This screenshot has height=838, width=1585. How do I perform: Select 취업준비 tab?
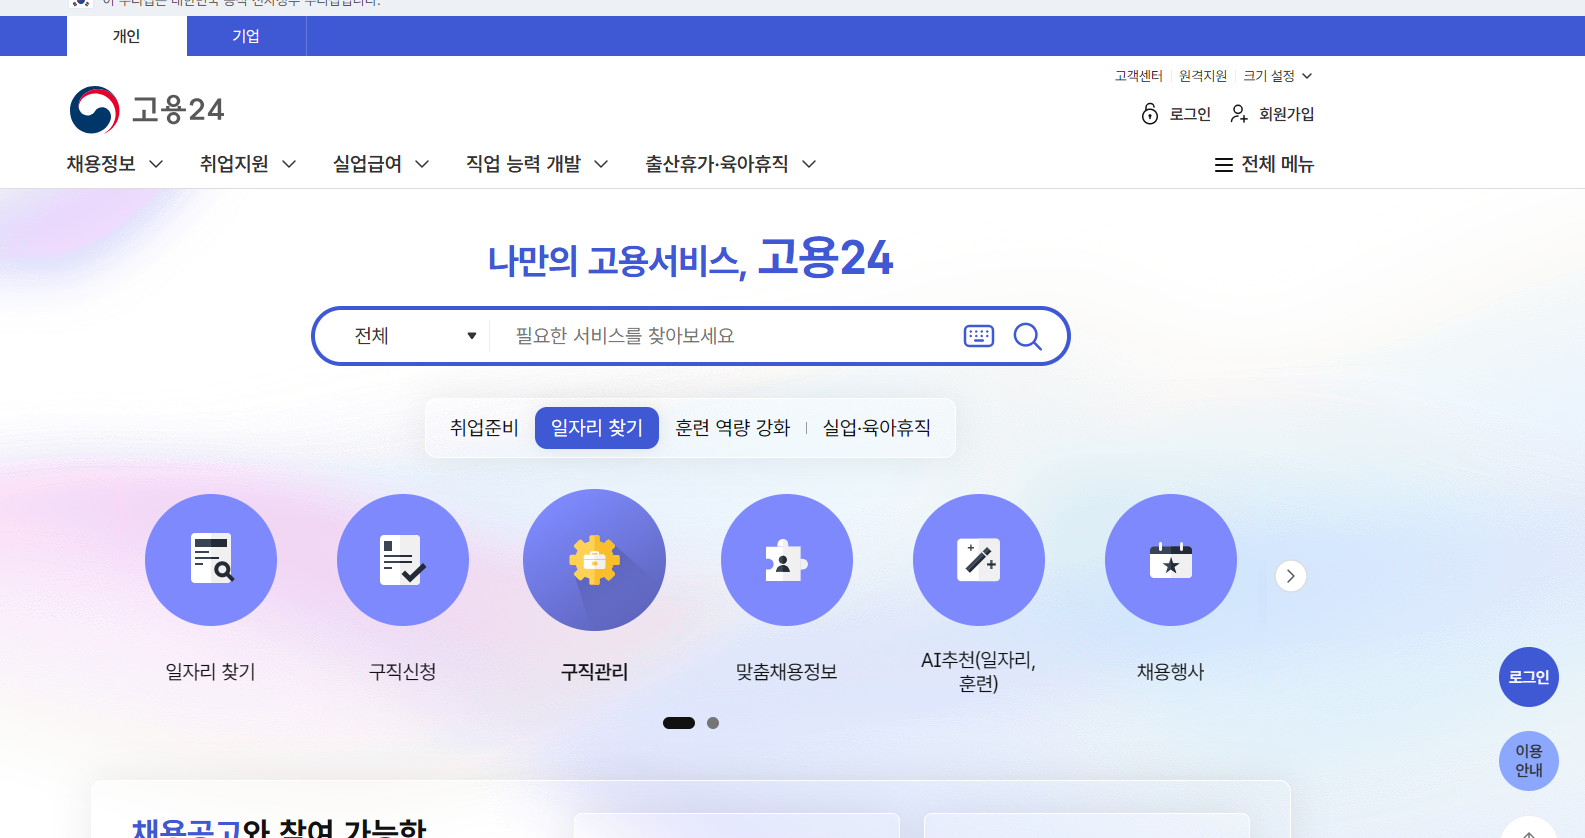click(484, 428)
